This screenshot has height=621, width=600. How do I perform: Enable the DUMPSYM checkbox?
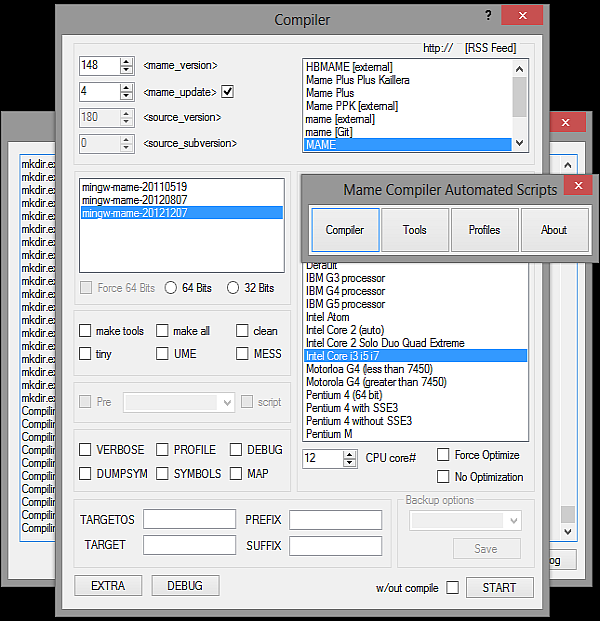(x=85, y=473)
